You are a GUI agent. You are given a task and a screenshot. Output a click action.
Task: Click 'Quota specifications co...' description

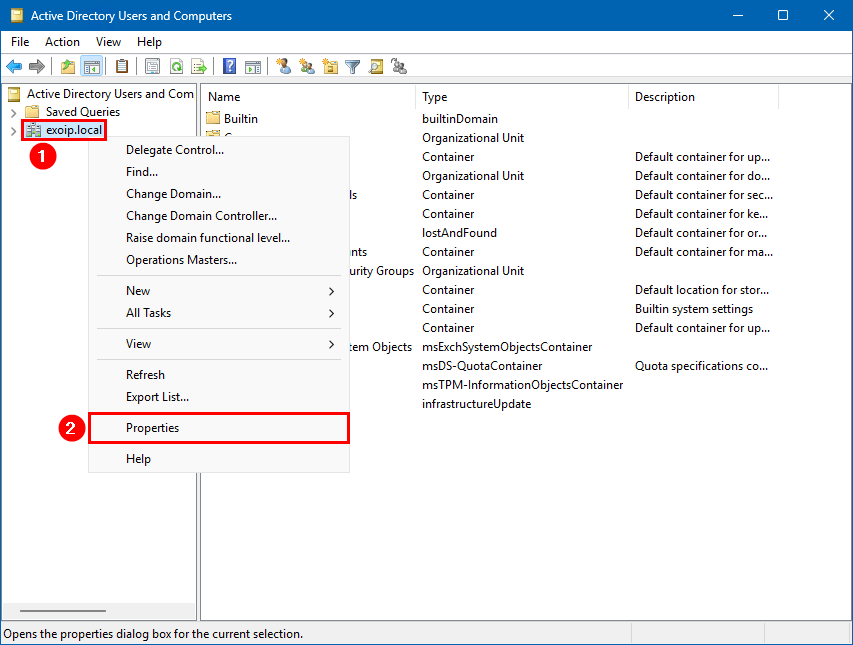[x=701, y=366]
